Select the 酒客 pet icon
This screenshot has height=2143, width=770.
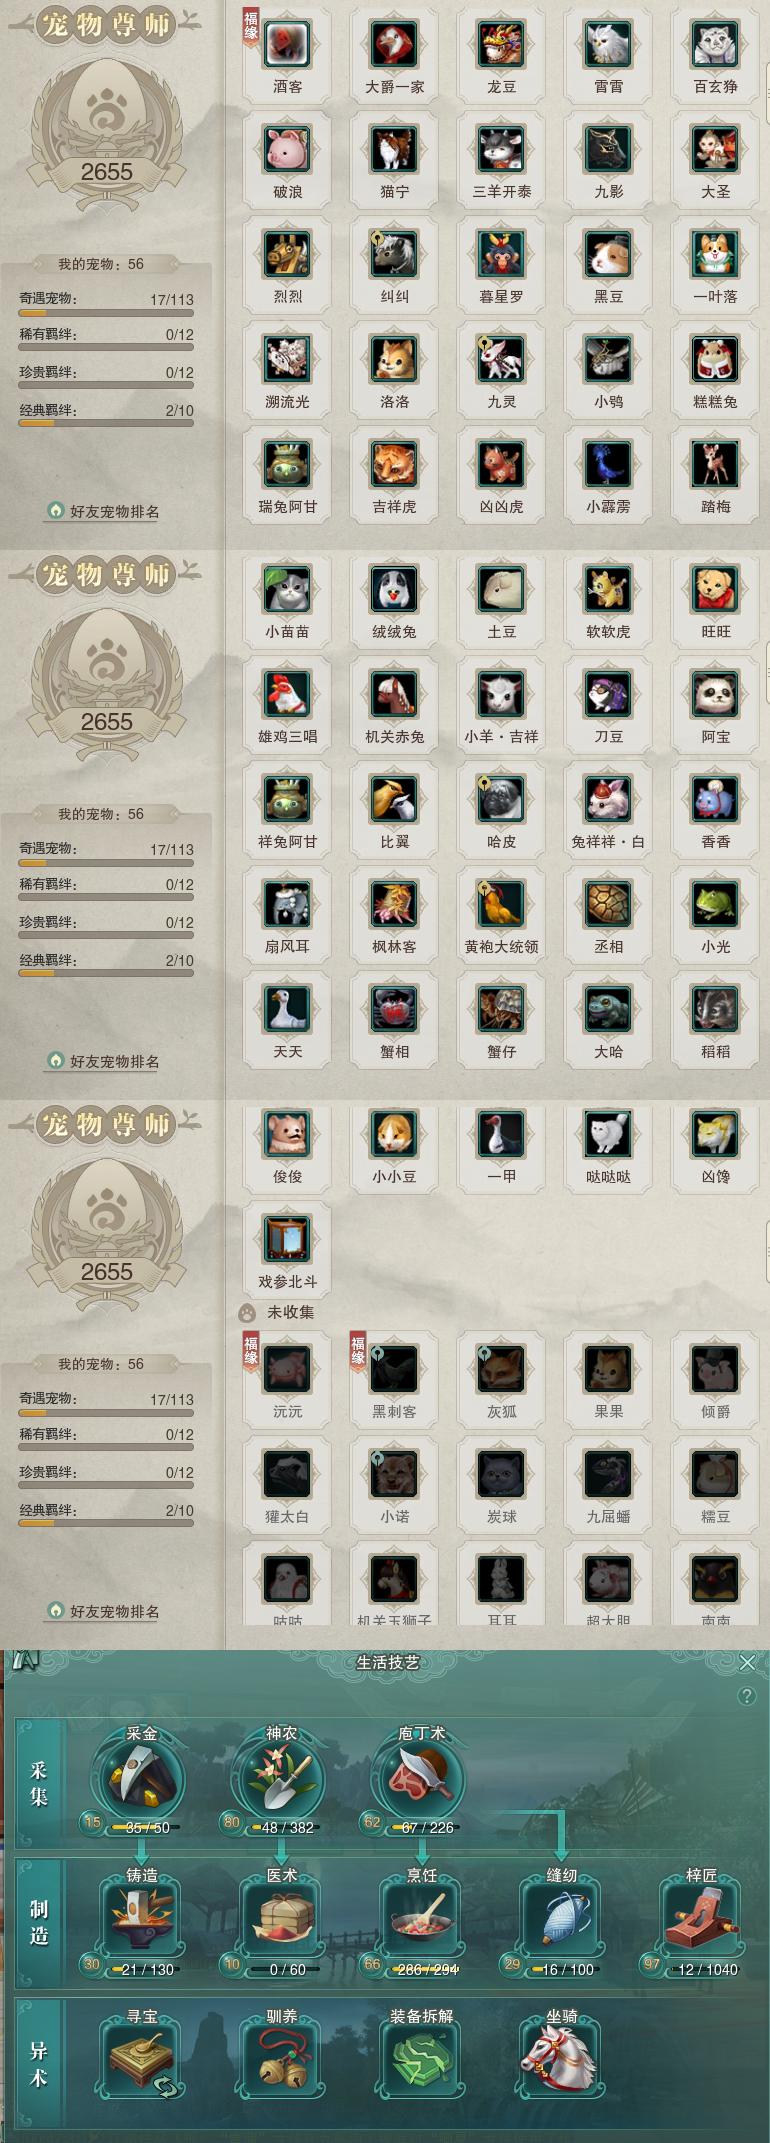click(x=287, y=45)
